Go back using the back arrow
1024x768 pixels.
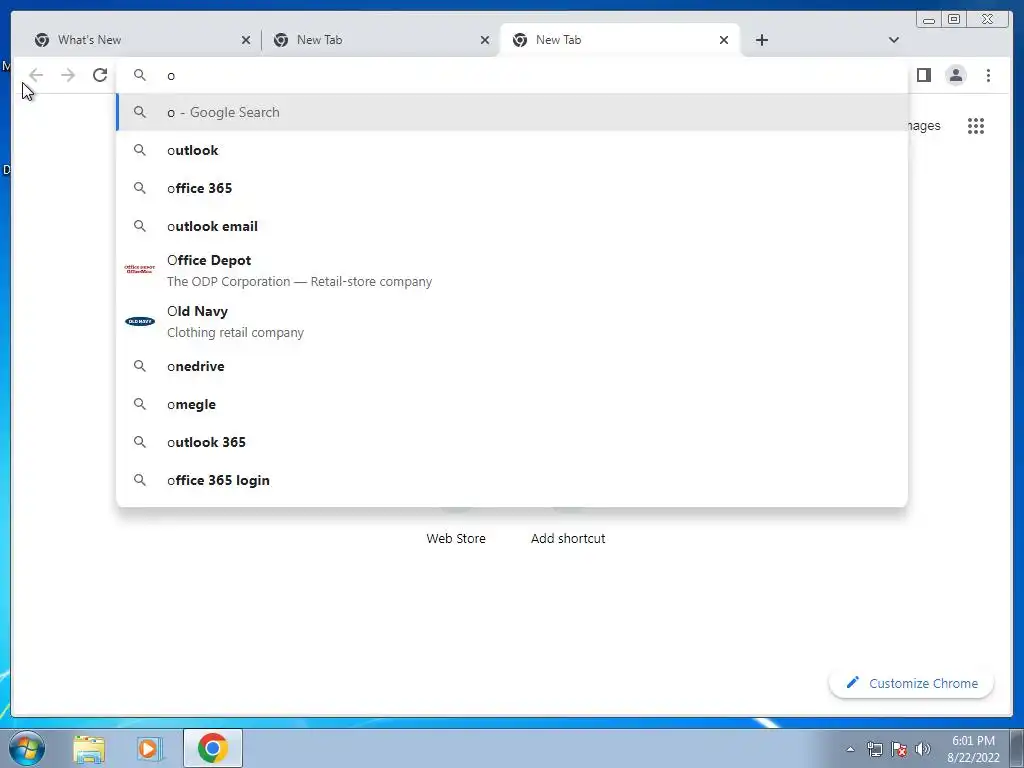[36, 75]
